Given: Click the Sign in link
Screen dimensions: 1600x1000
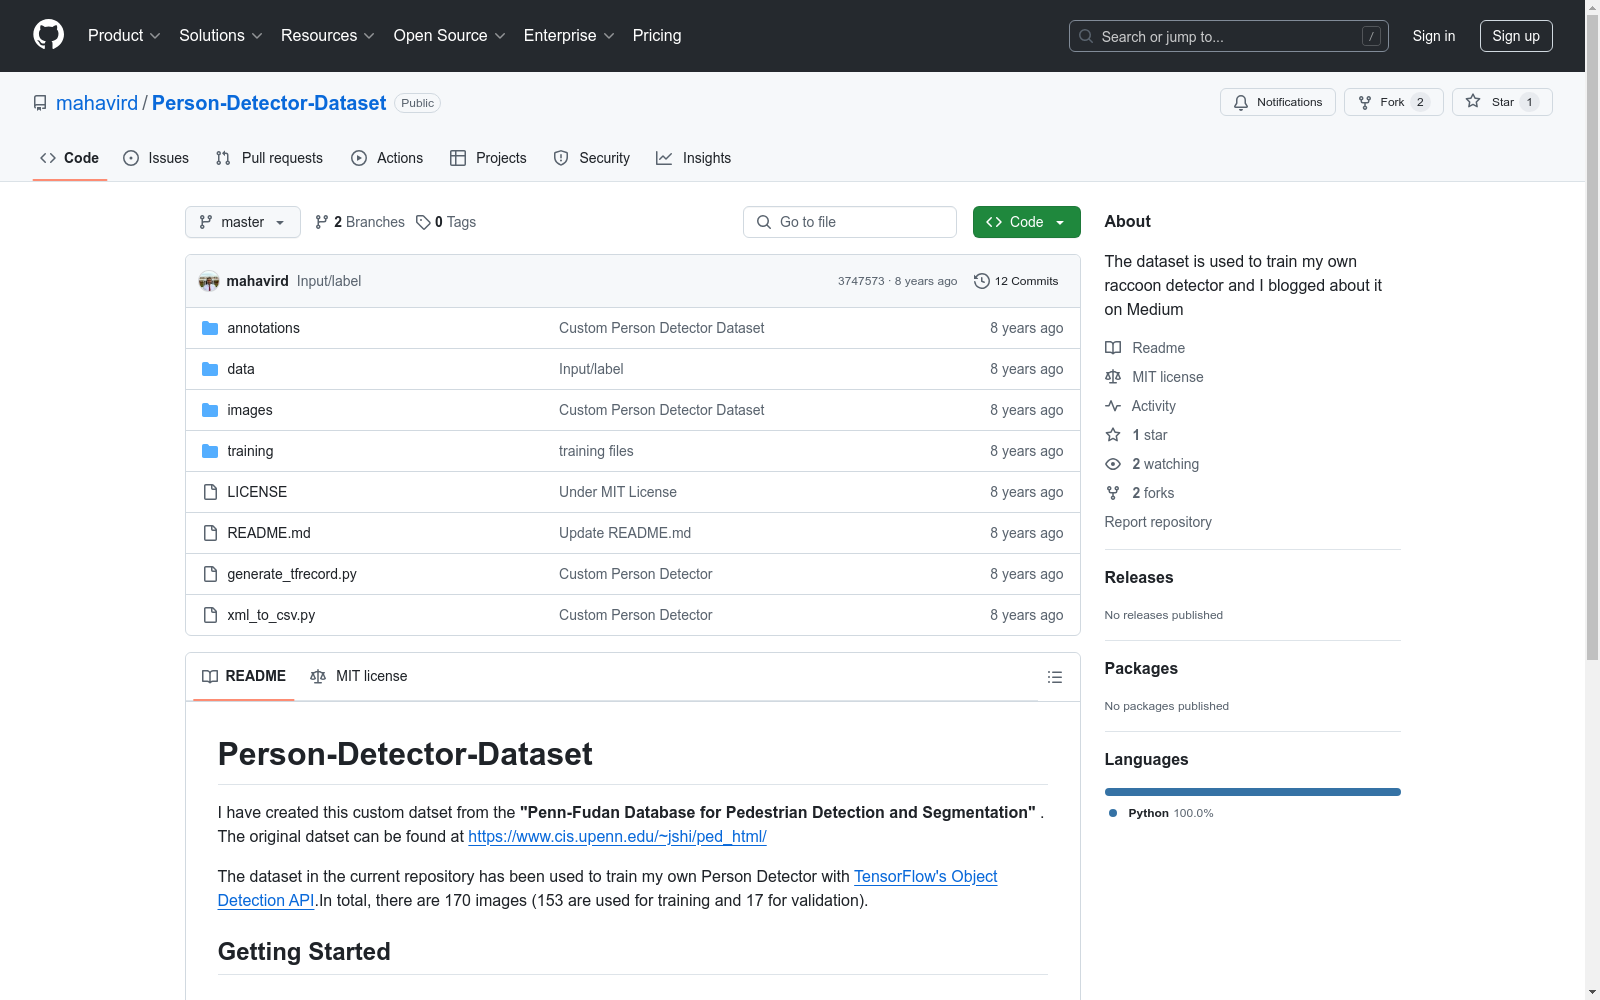Looking at the screenshot, I should coord(1434,36).
